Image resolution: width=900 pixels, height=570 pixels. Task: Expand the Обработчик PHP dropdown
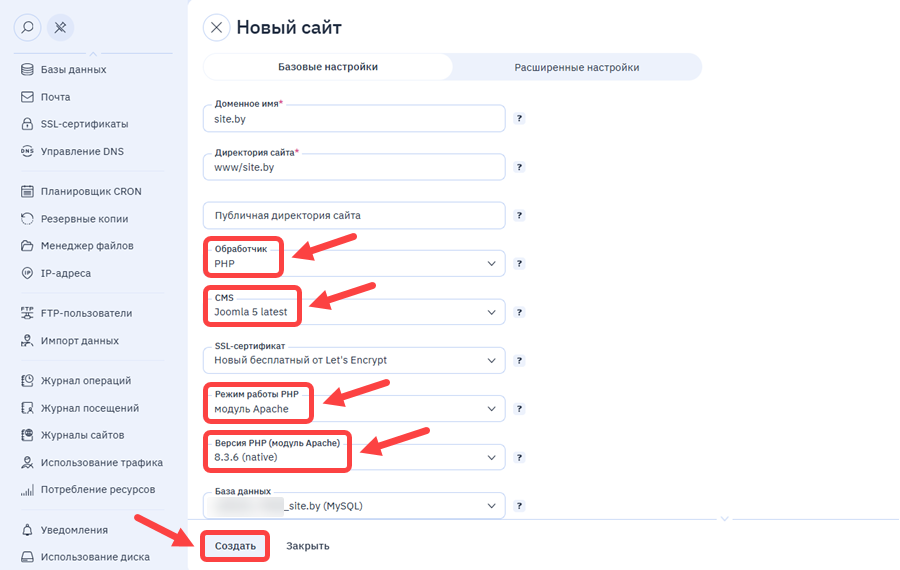coord(354,263)
